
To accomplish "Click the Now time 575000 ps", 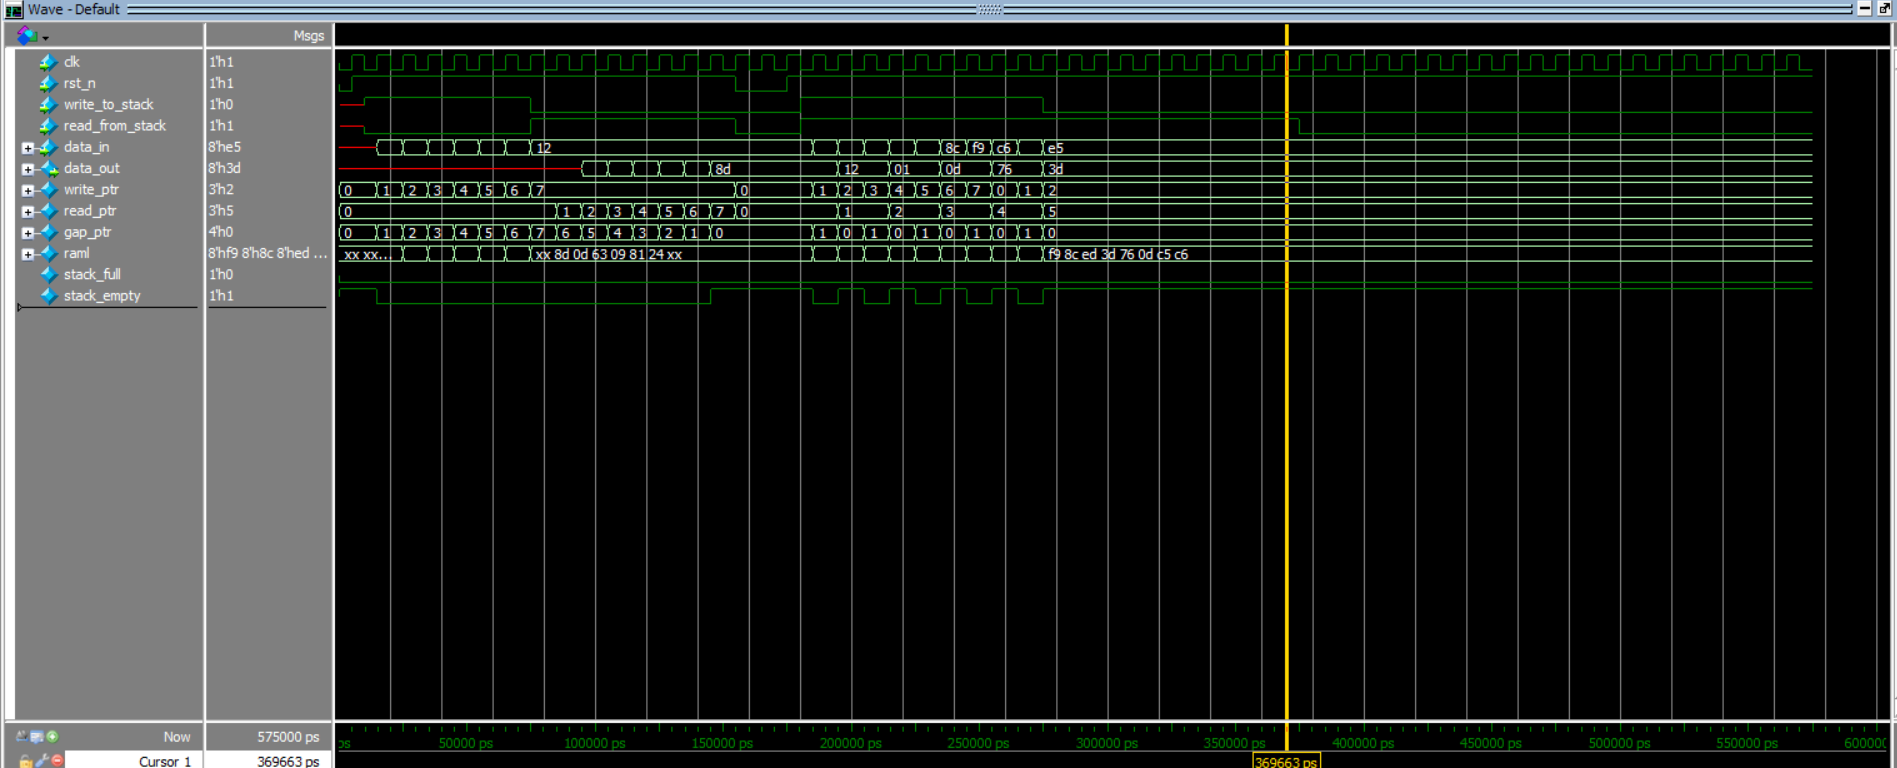I will coord(288,737).
